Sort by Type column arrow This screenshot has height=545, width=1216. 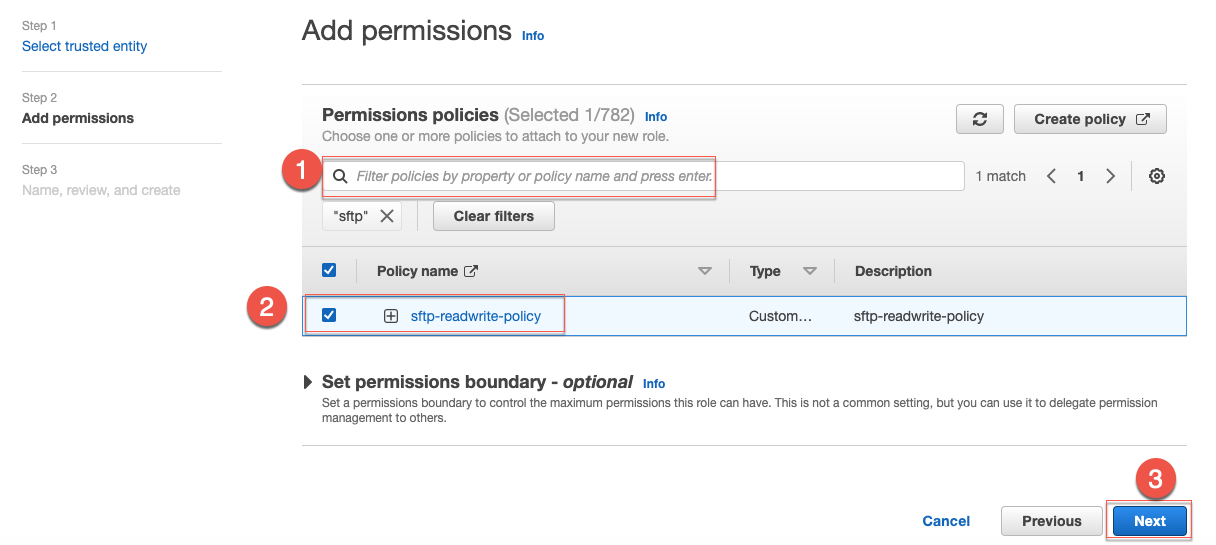click(x=810, y=271)
